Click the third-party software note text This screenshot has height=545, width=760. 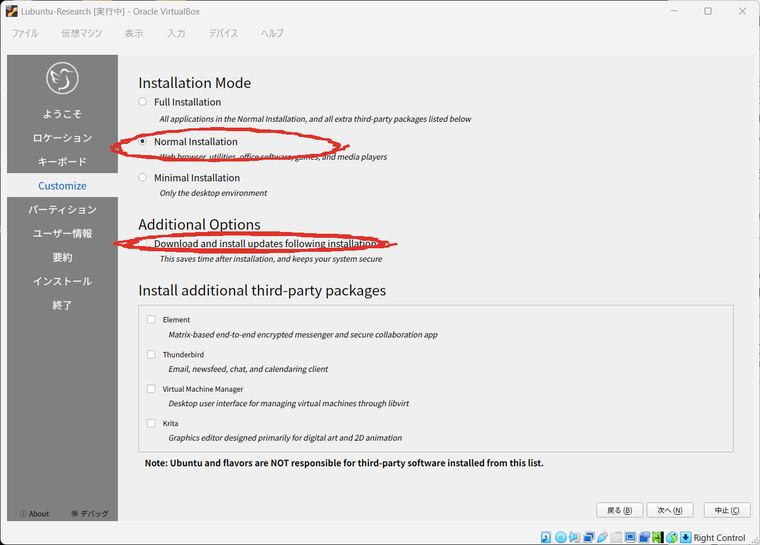pos(344,463)
